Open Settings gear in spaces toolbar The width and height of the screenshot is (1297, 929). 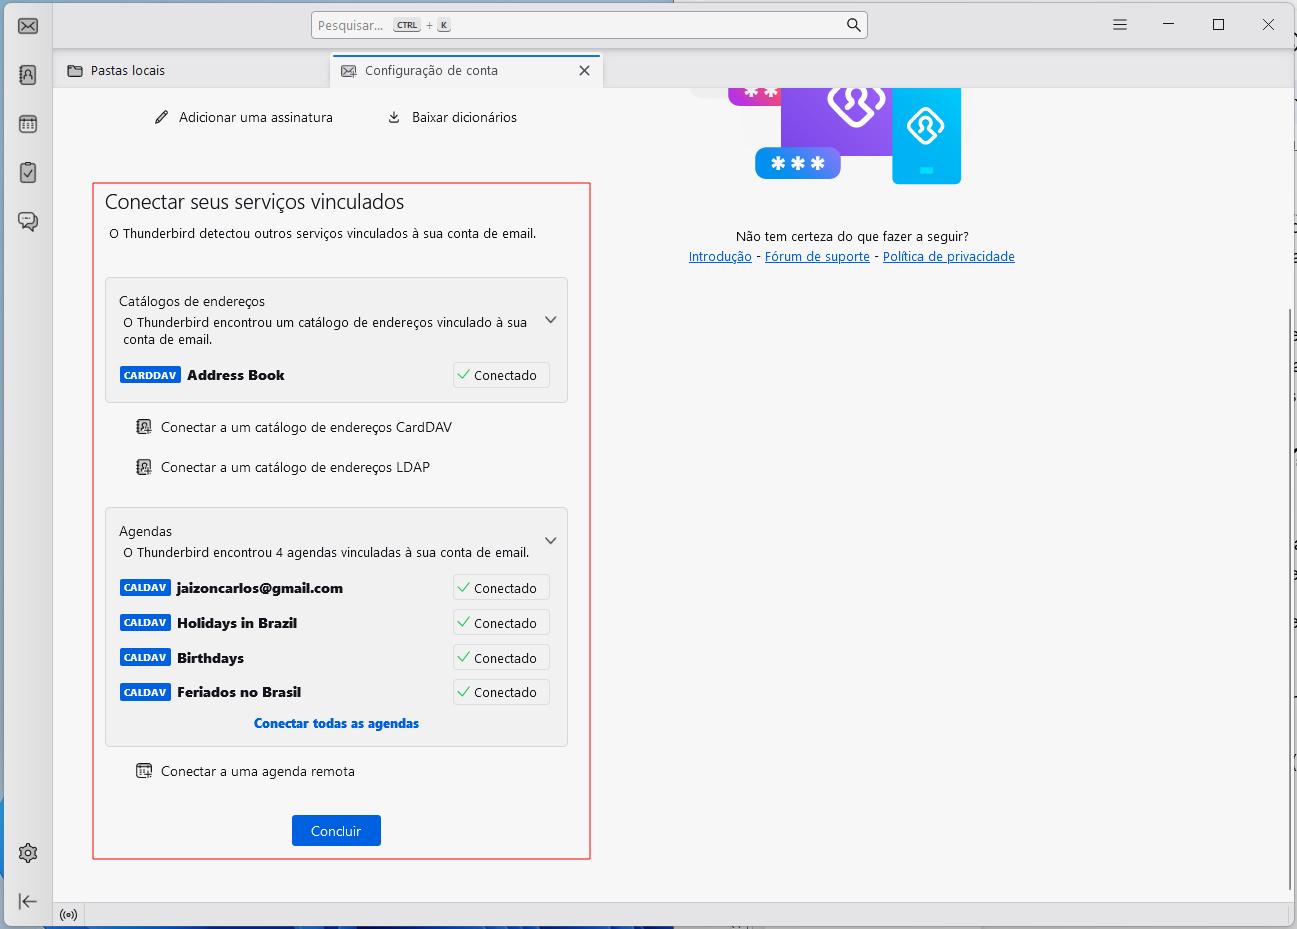(28, 853)
